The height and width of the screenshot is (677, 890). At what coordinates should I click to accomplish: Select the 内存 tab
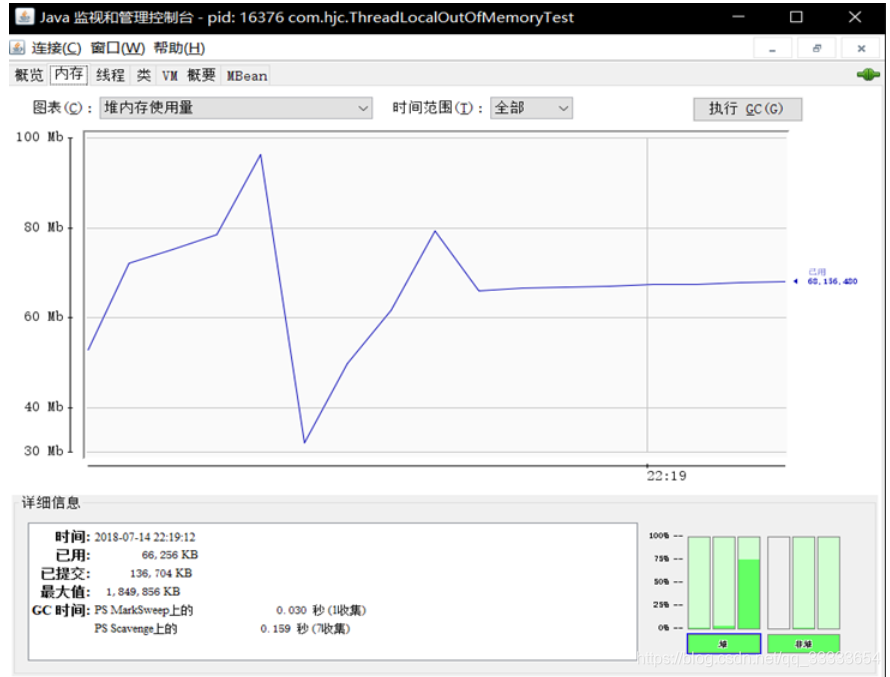pyautogui.click(x=69, y=74)
